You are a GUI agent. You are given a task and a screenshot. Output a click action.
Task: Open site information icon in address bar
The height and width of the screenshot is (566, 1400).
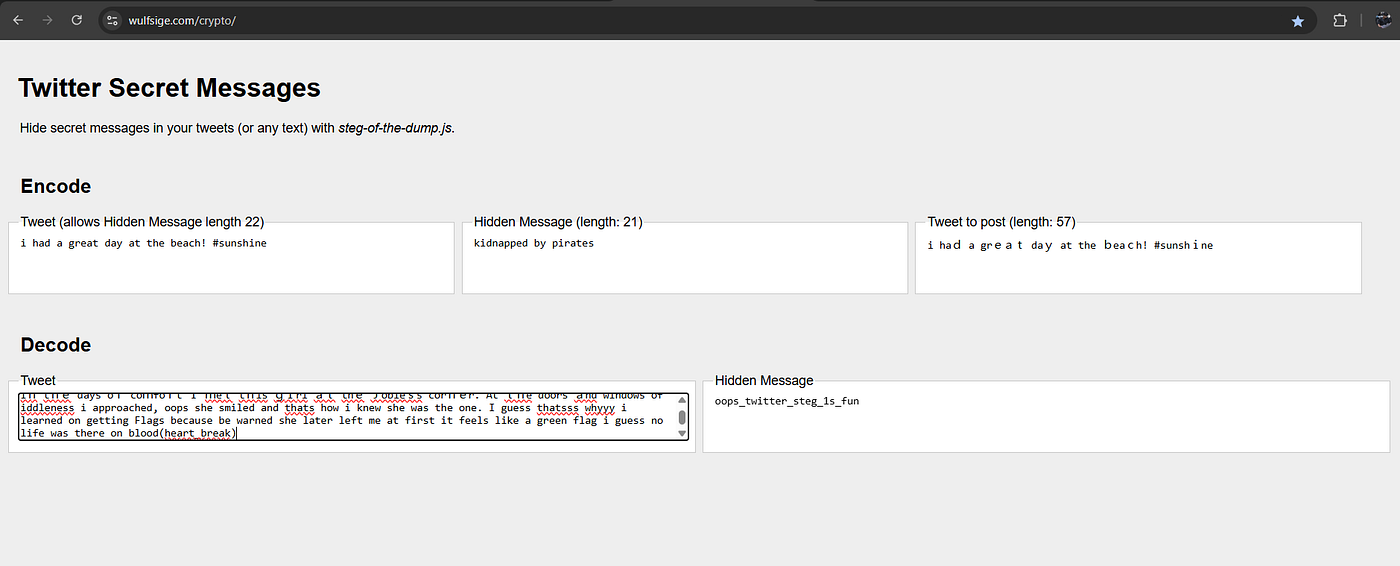112,20
